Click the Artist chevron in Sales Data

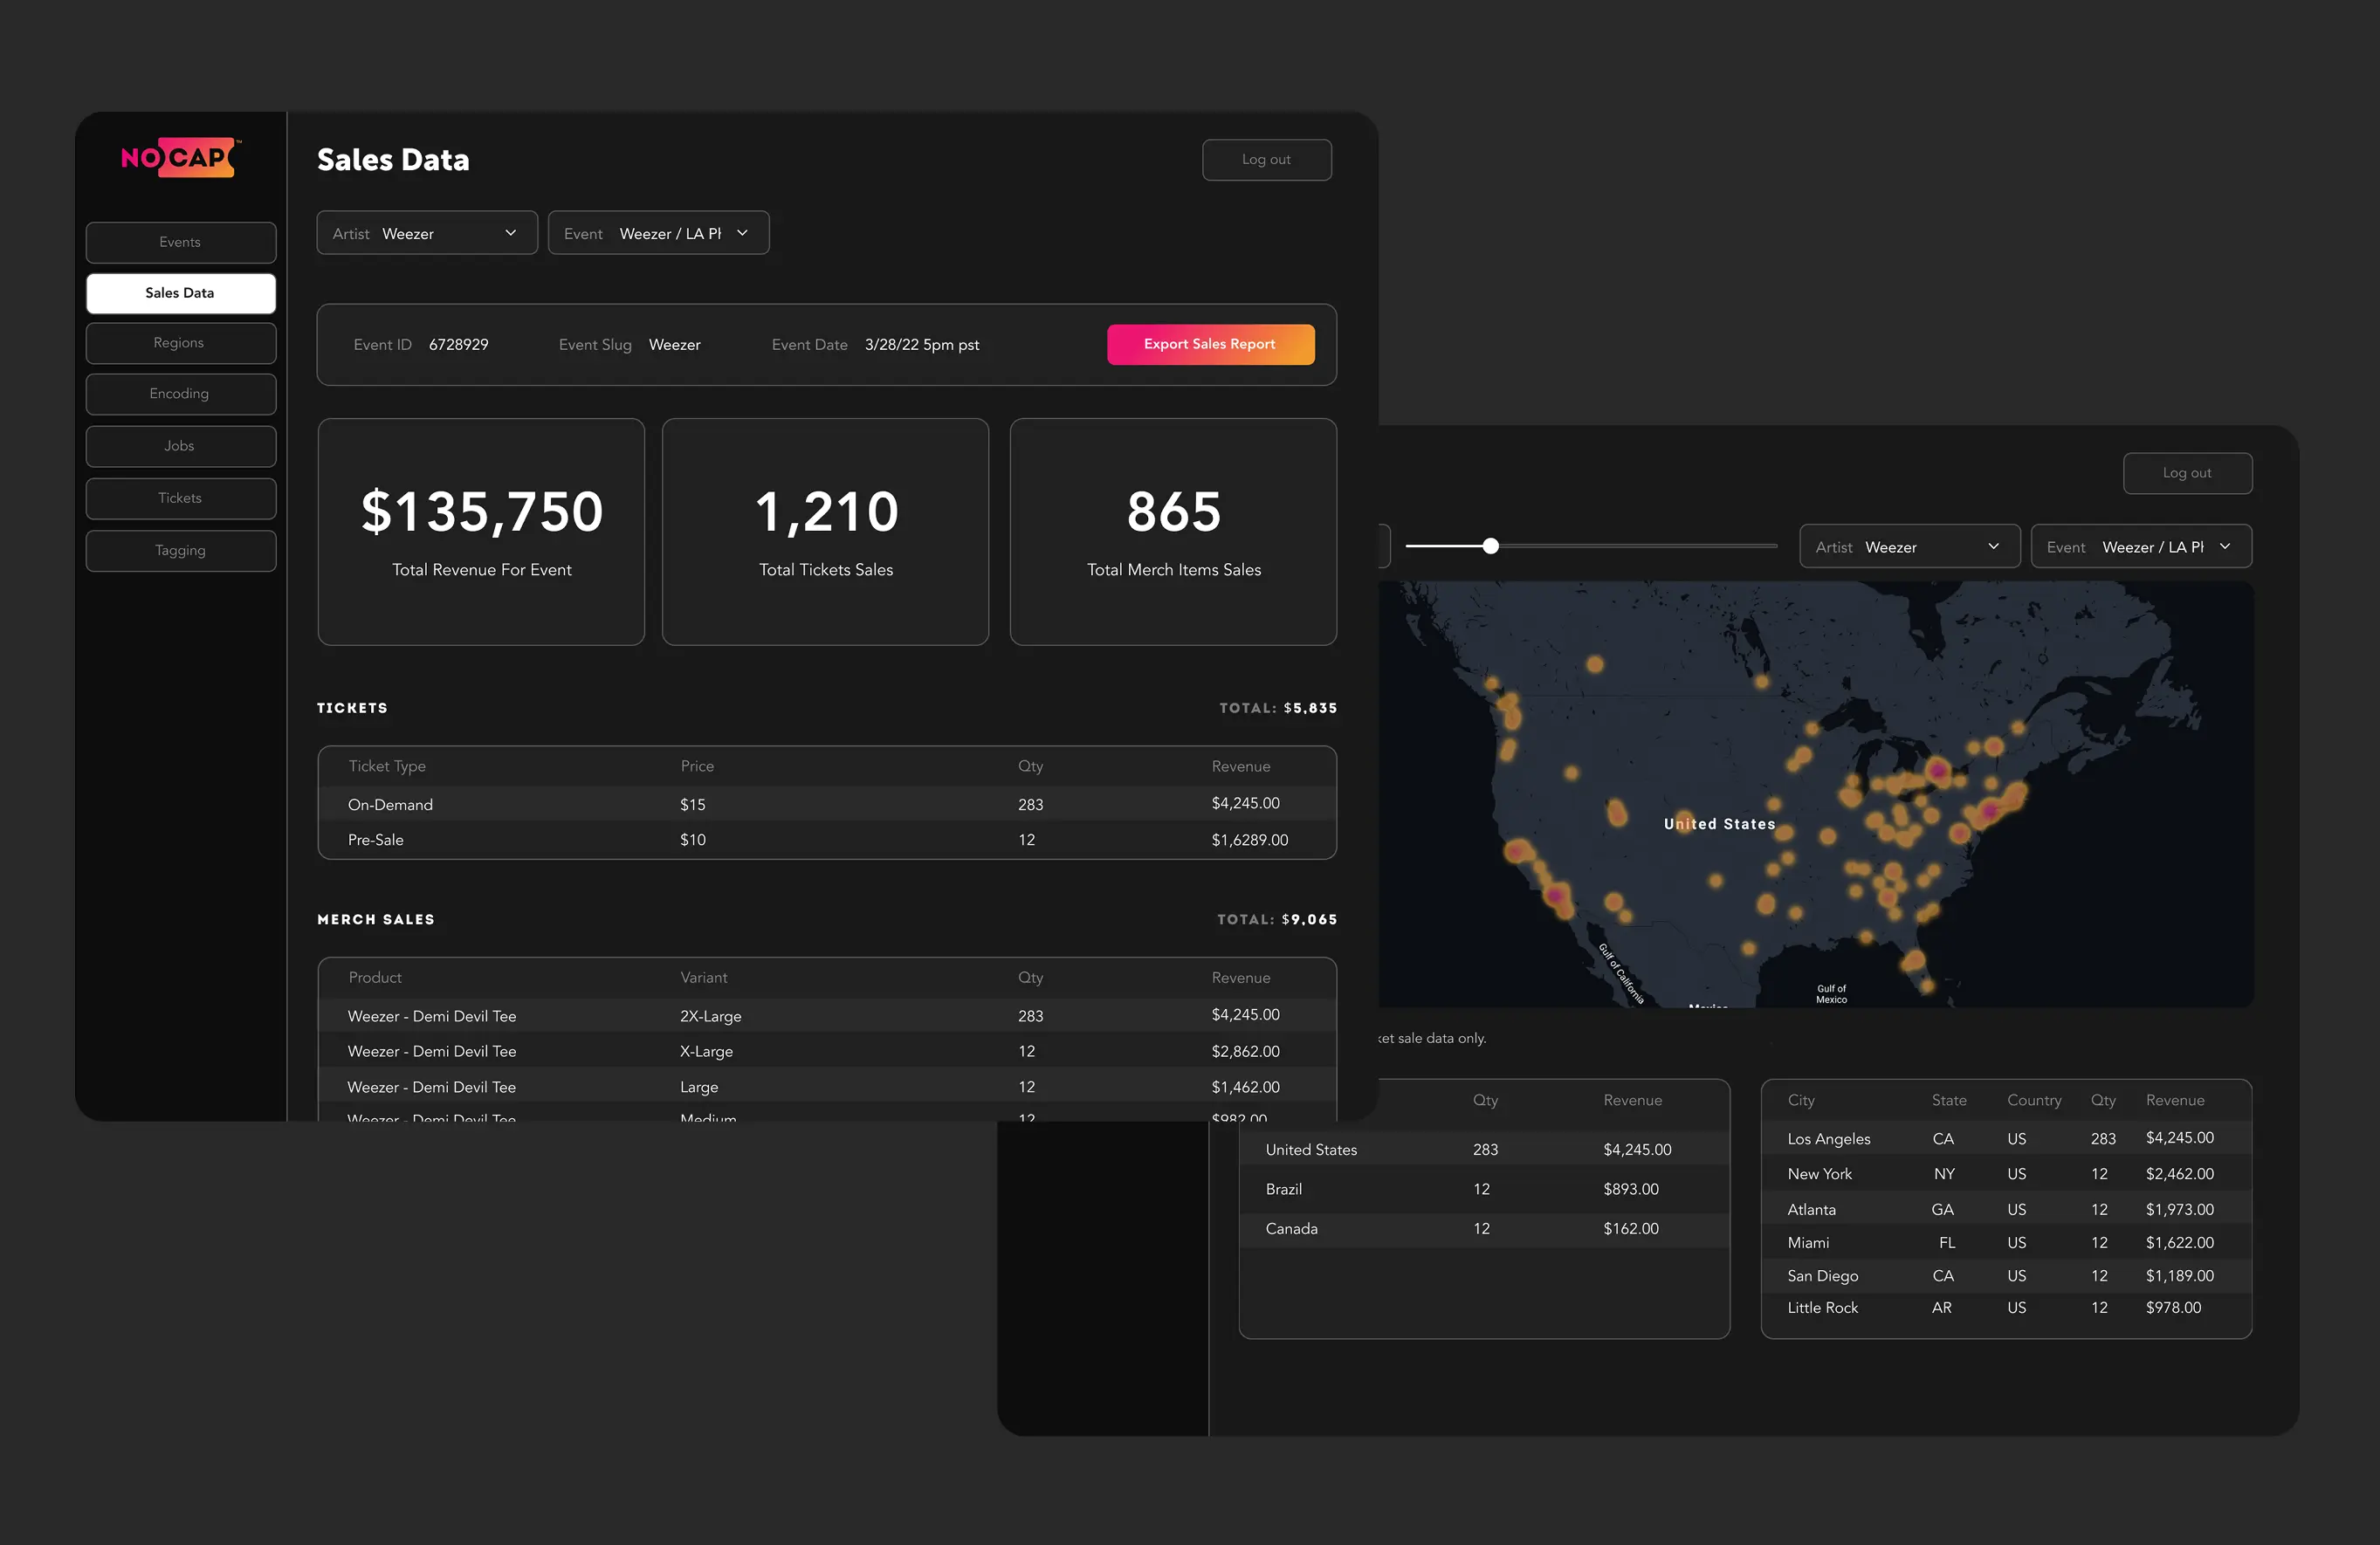(x=511, y=233)
